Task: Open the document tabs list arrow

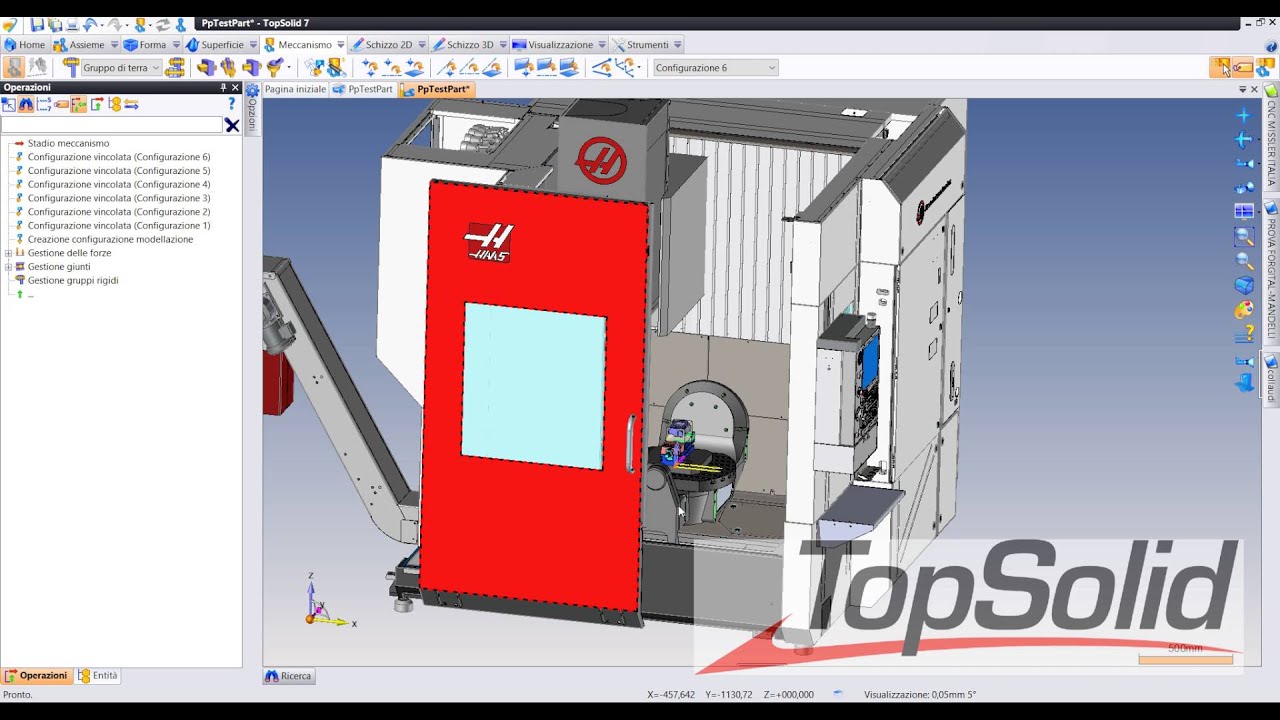Action: [1243, 89]
